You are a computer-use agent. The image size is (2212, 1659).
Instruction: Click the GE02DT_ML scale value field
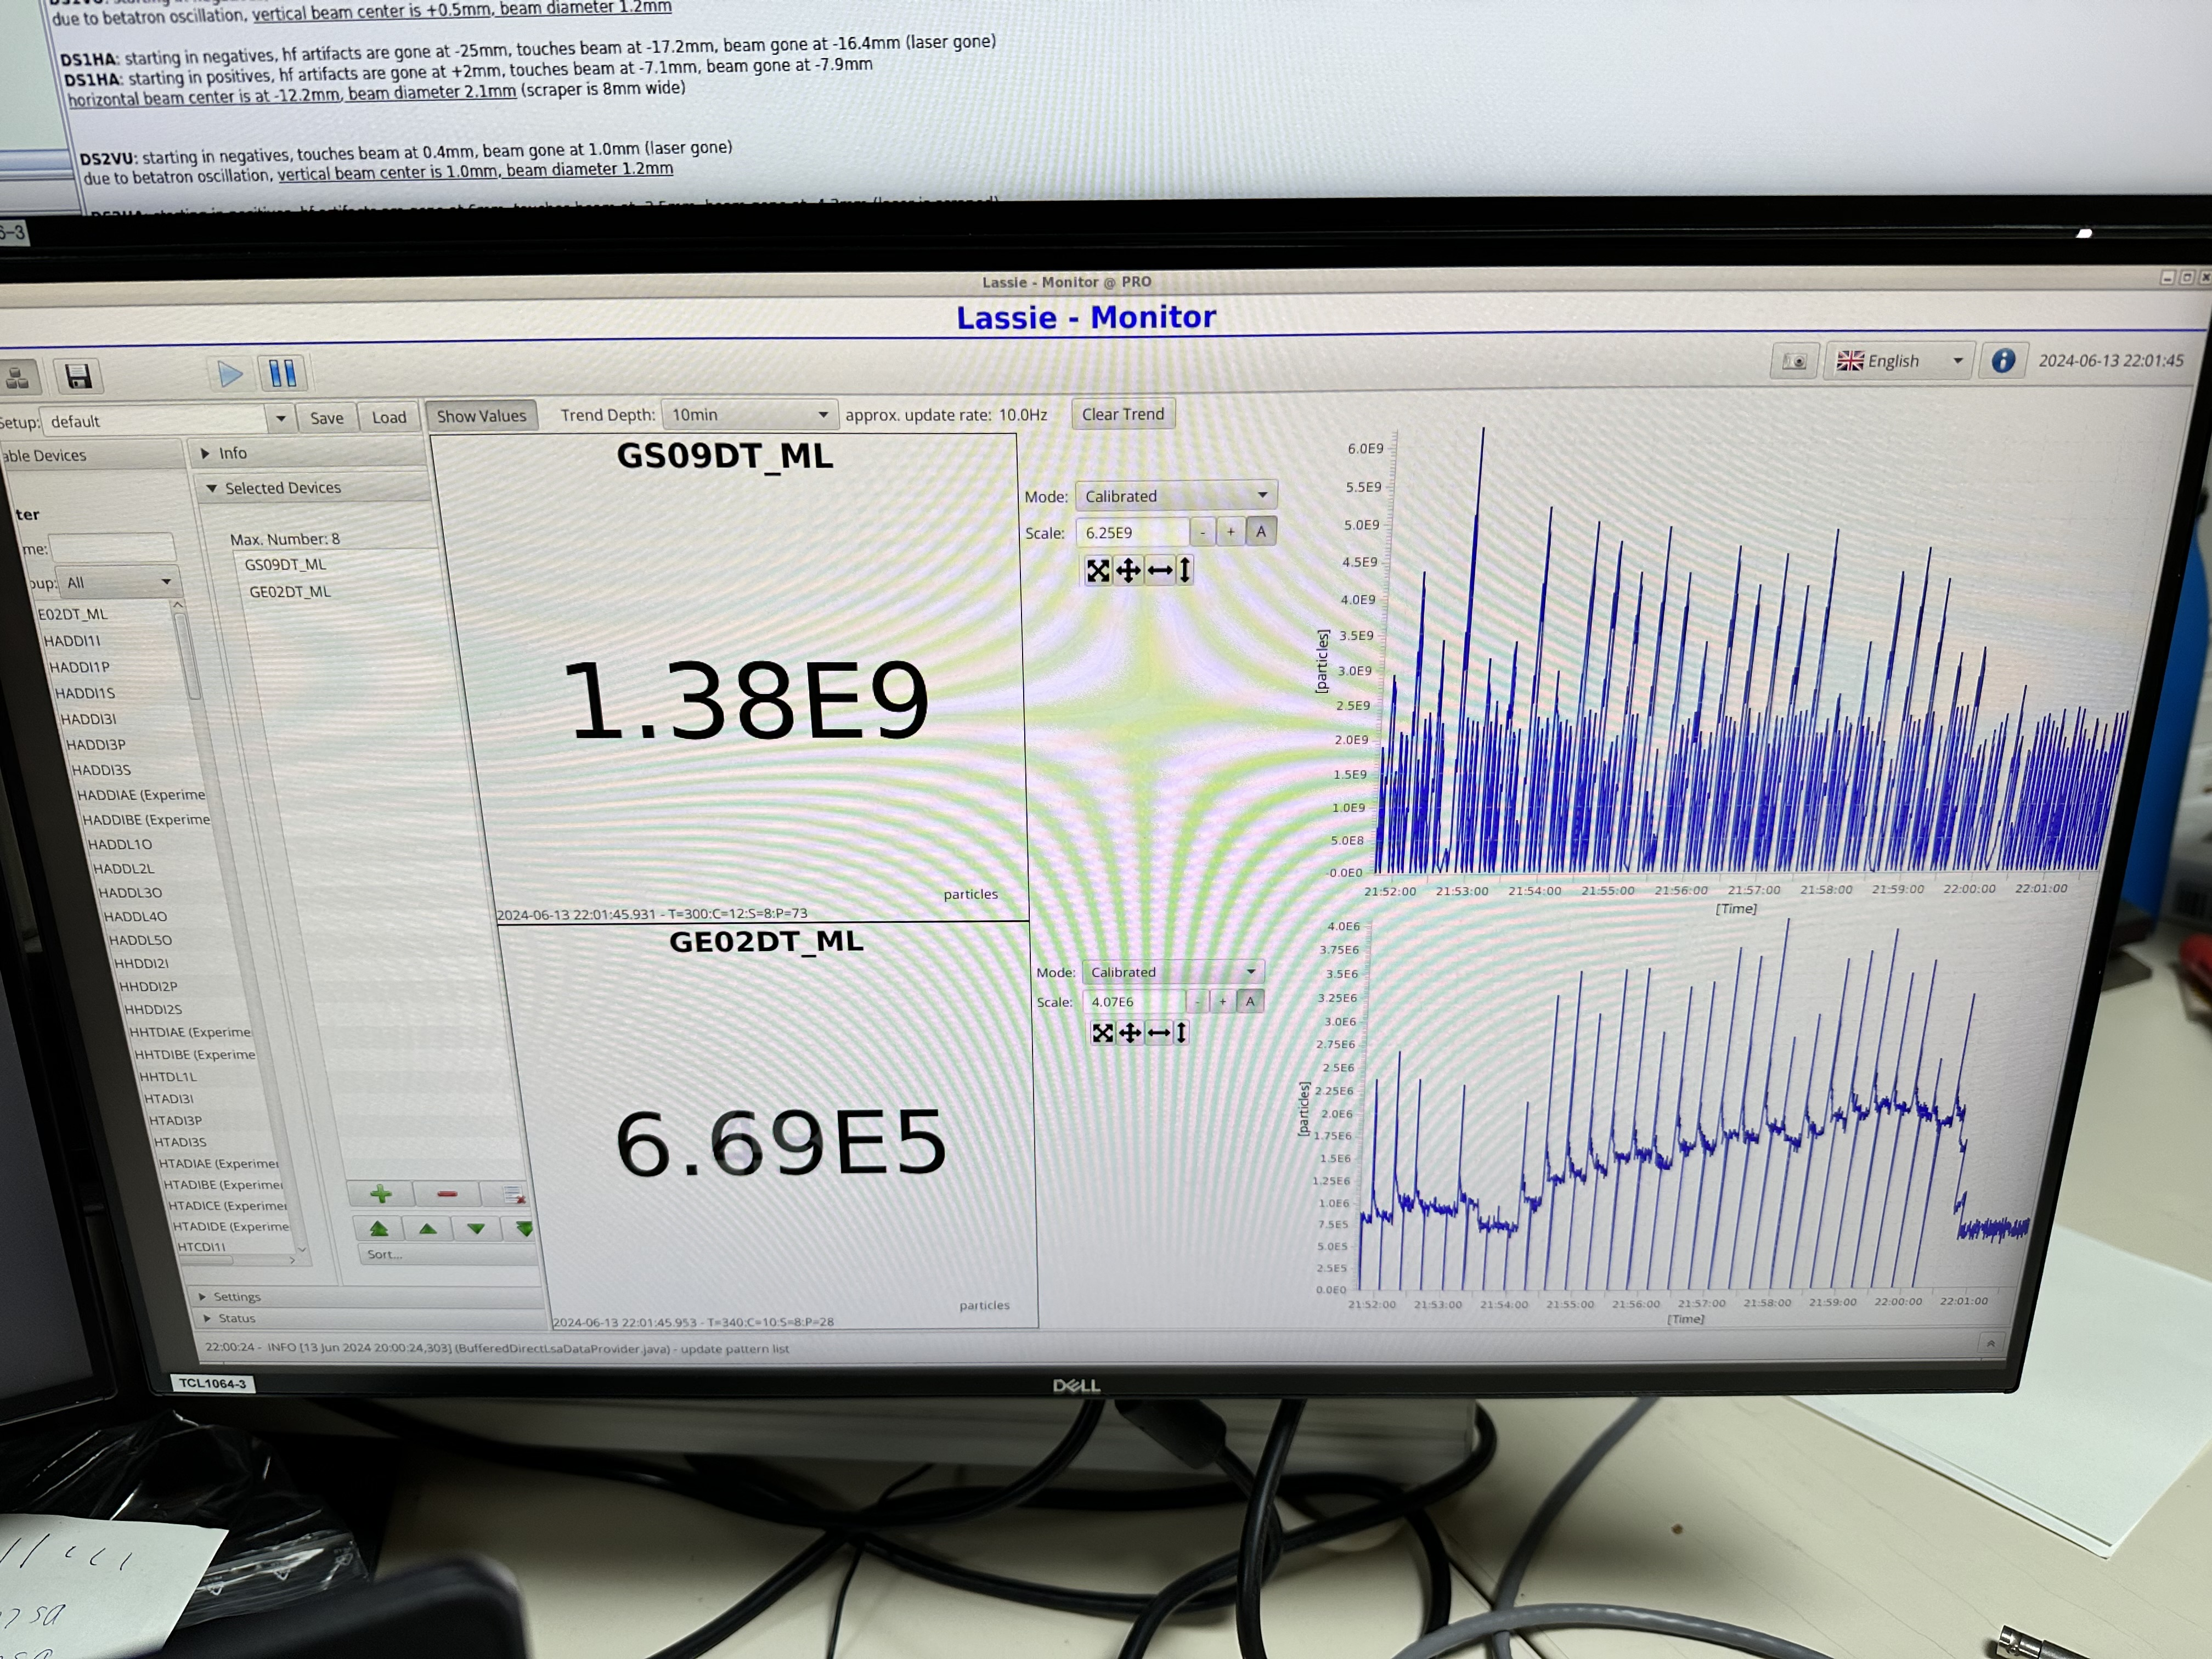[x=1134, y=1001]
